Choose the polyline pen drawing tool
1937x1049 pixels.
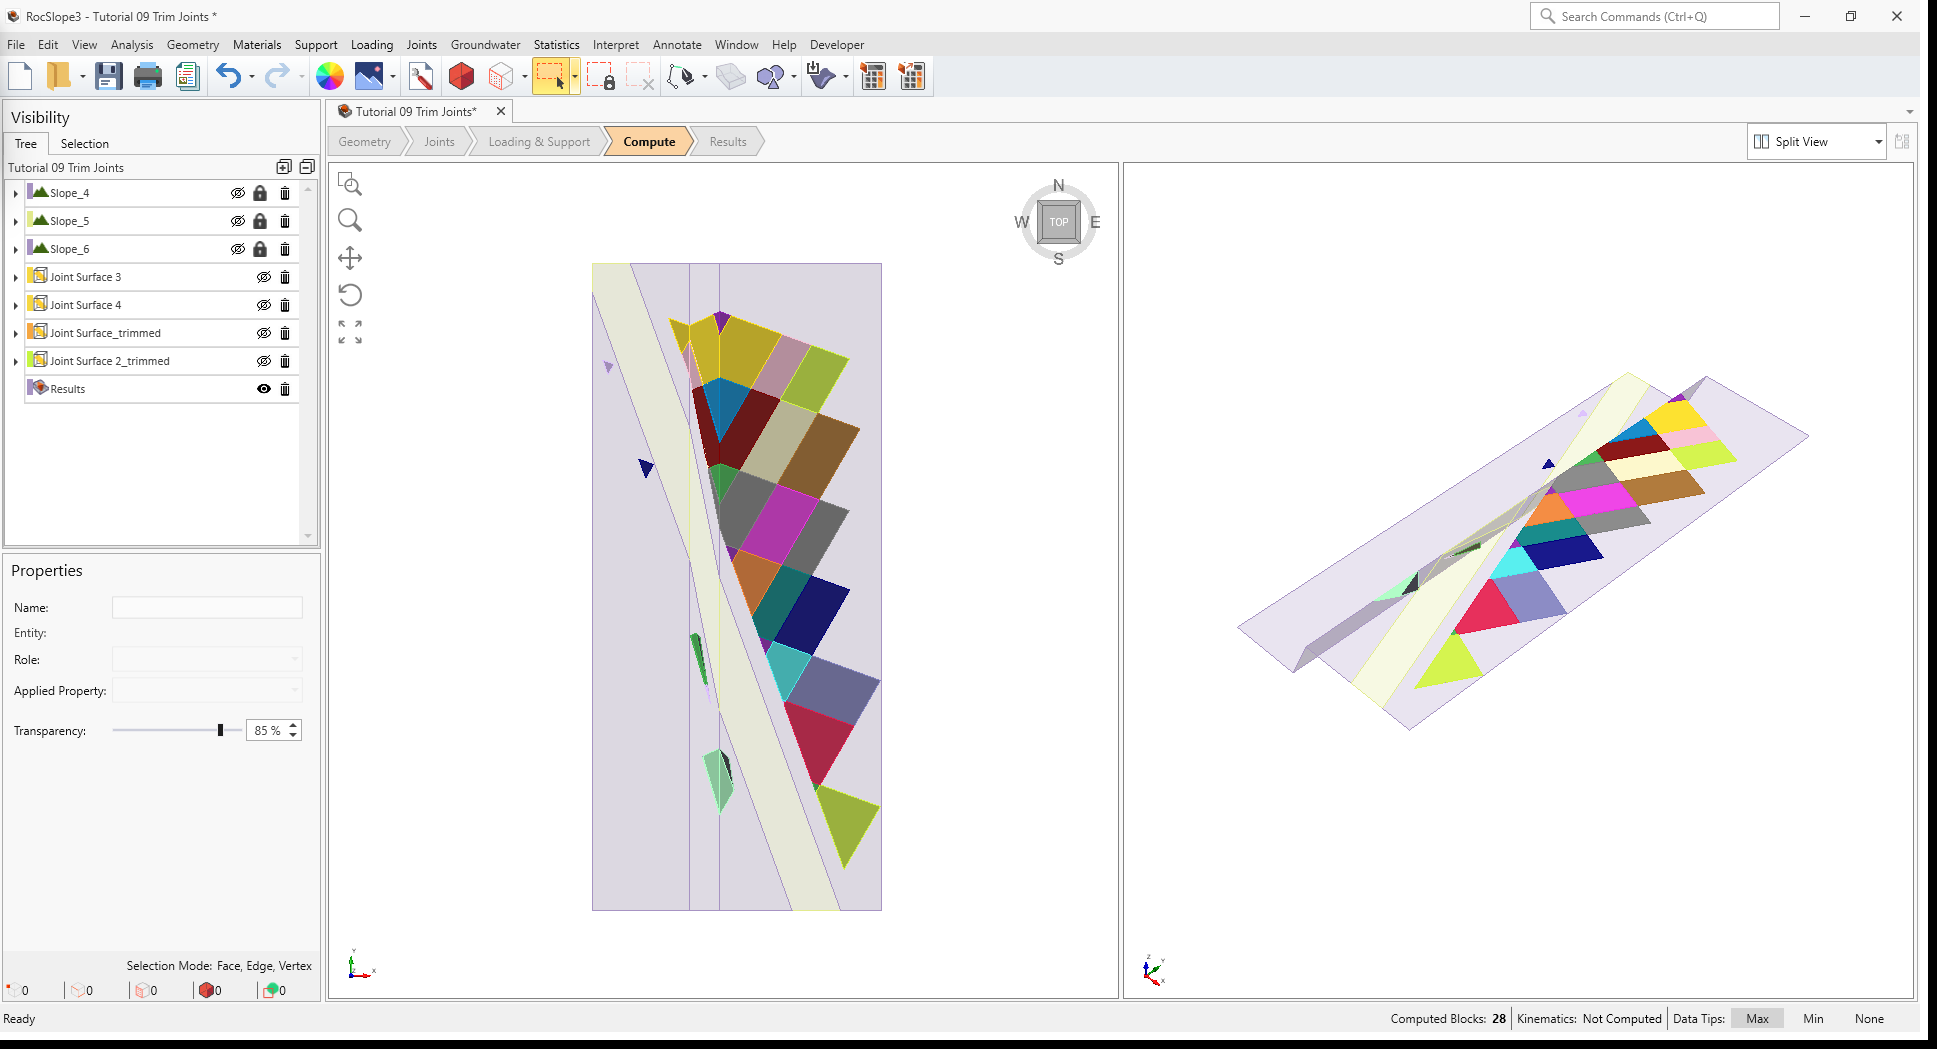[681, 76]
